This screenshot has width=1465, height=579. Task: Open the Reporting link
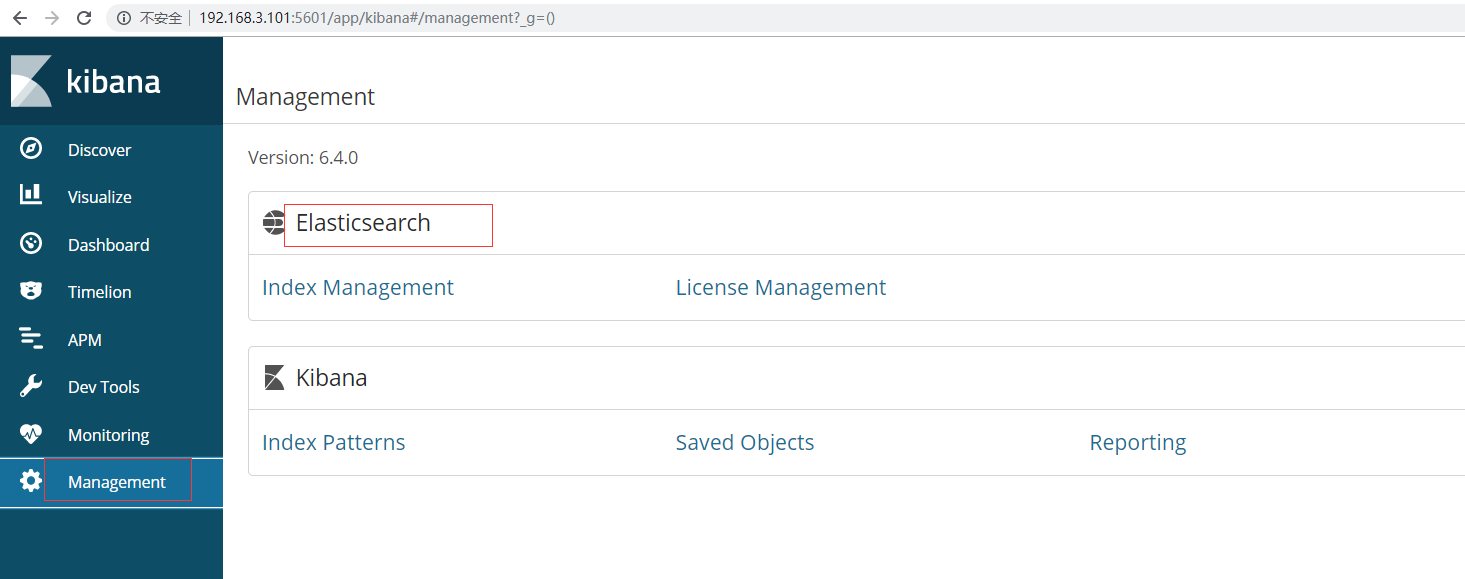coord(1137,443)
